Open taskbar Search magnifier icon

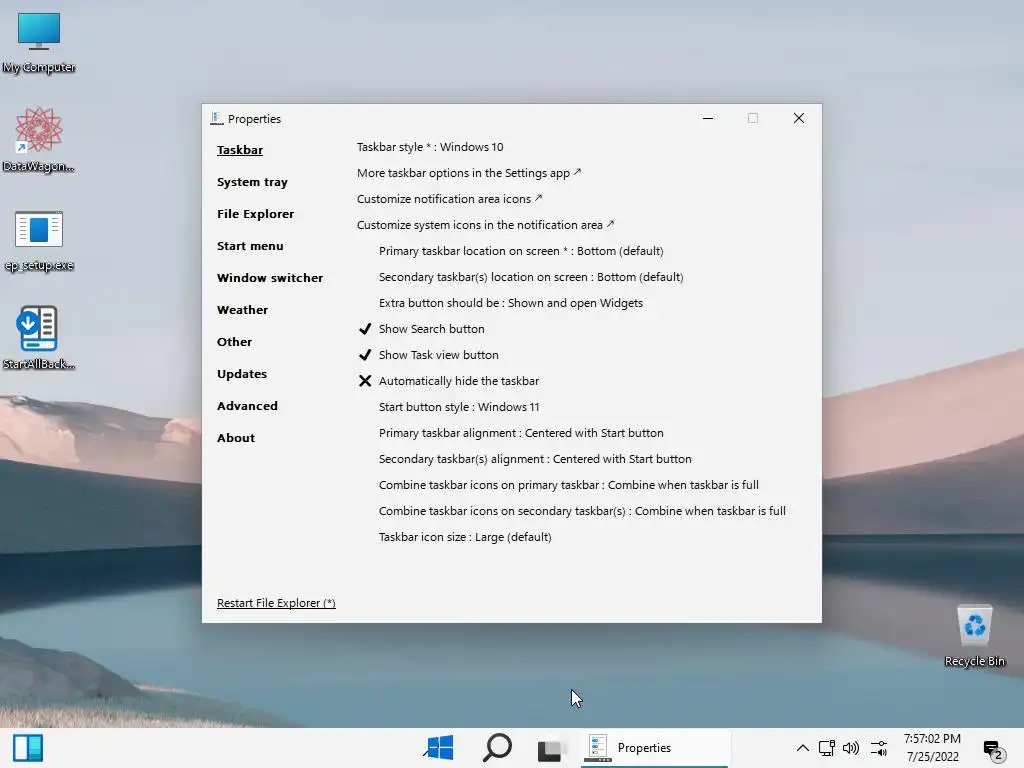pyautogui.click(x=497, y=748)
